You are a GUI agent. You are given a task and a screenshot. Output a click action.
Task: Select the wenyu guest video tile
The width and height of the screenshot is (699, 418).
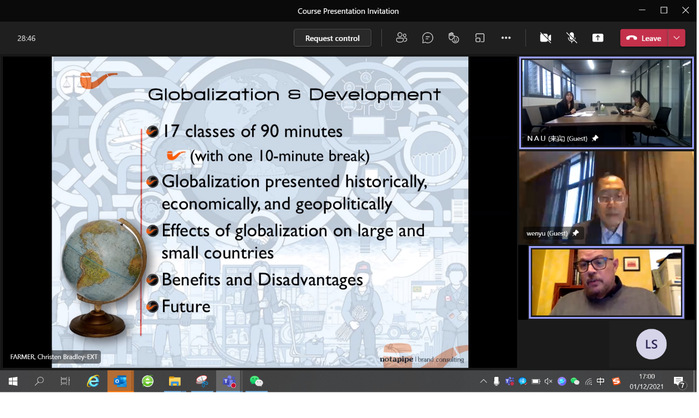click(606, 197)
